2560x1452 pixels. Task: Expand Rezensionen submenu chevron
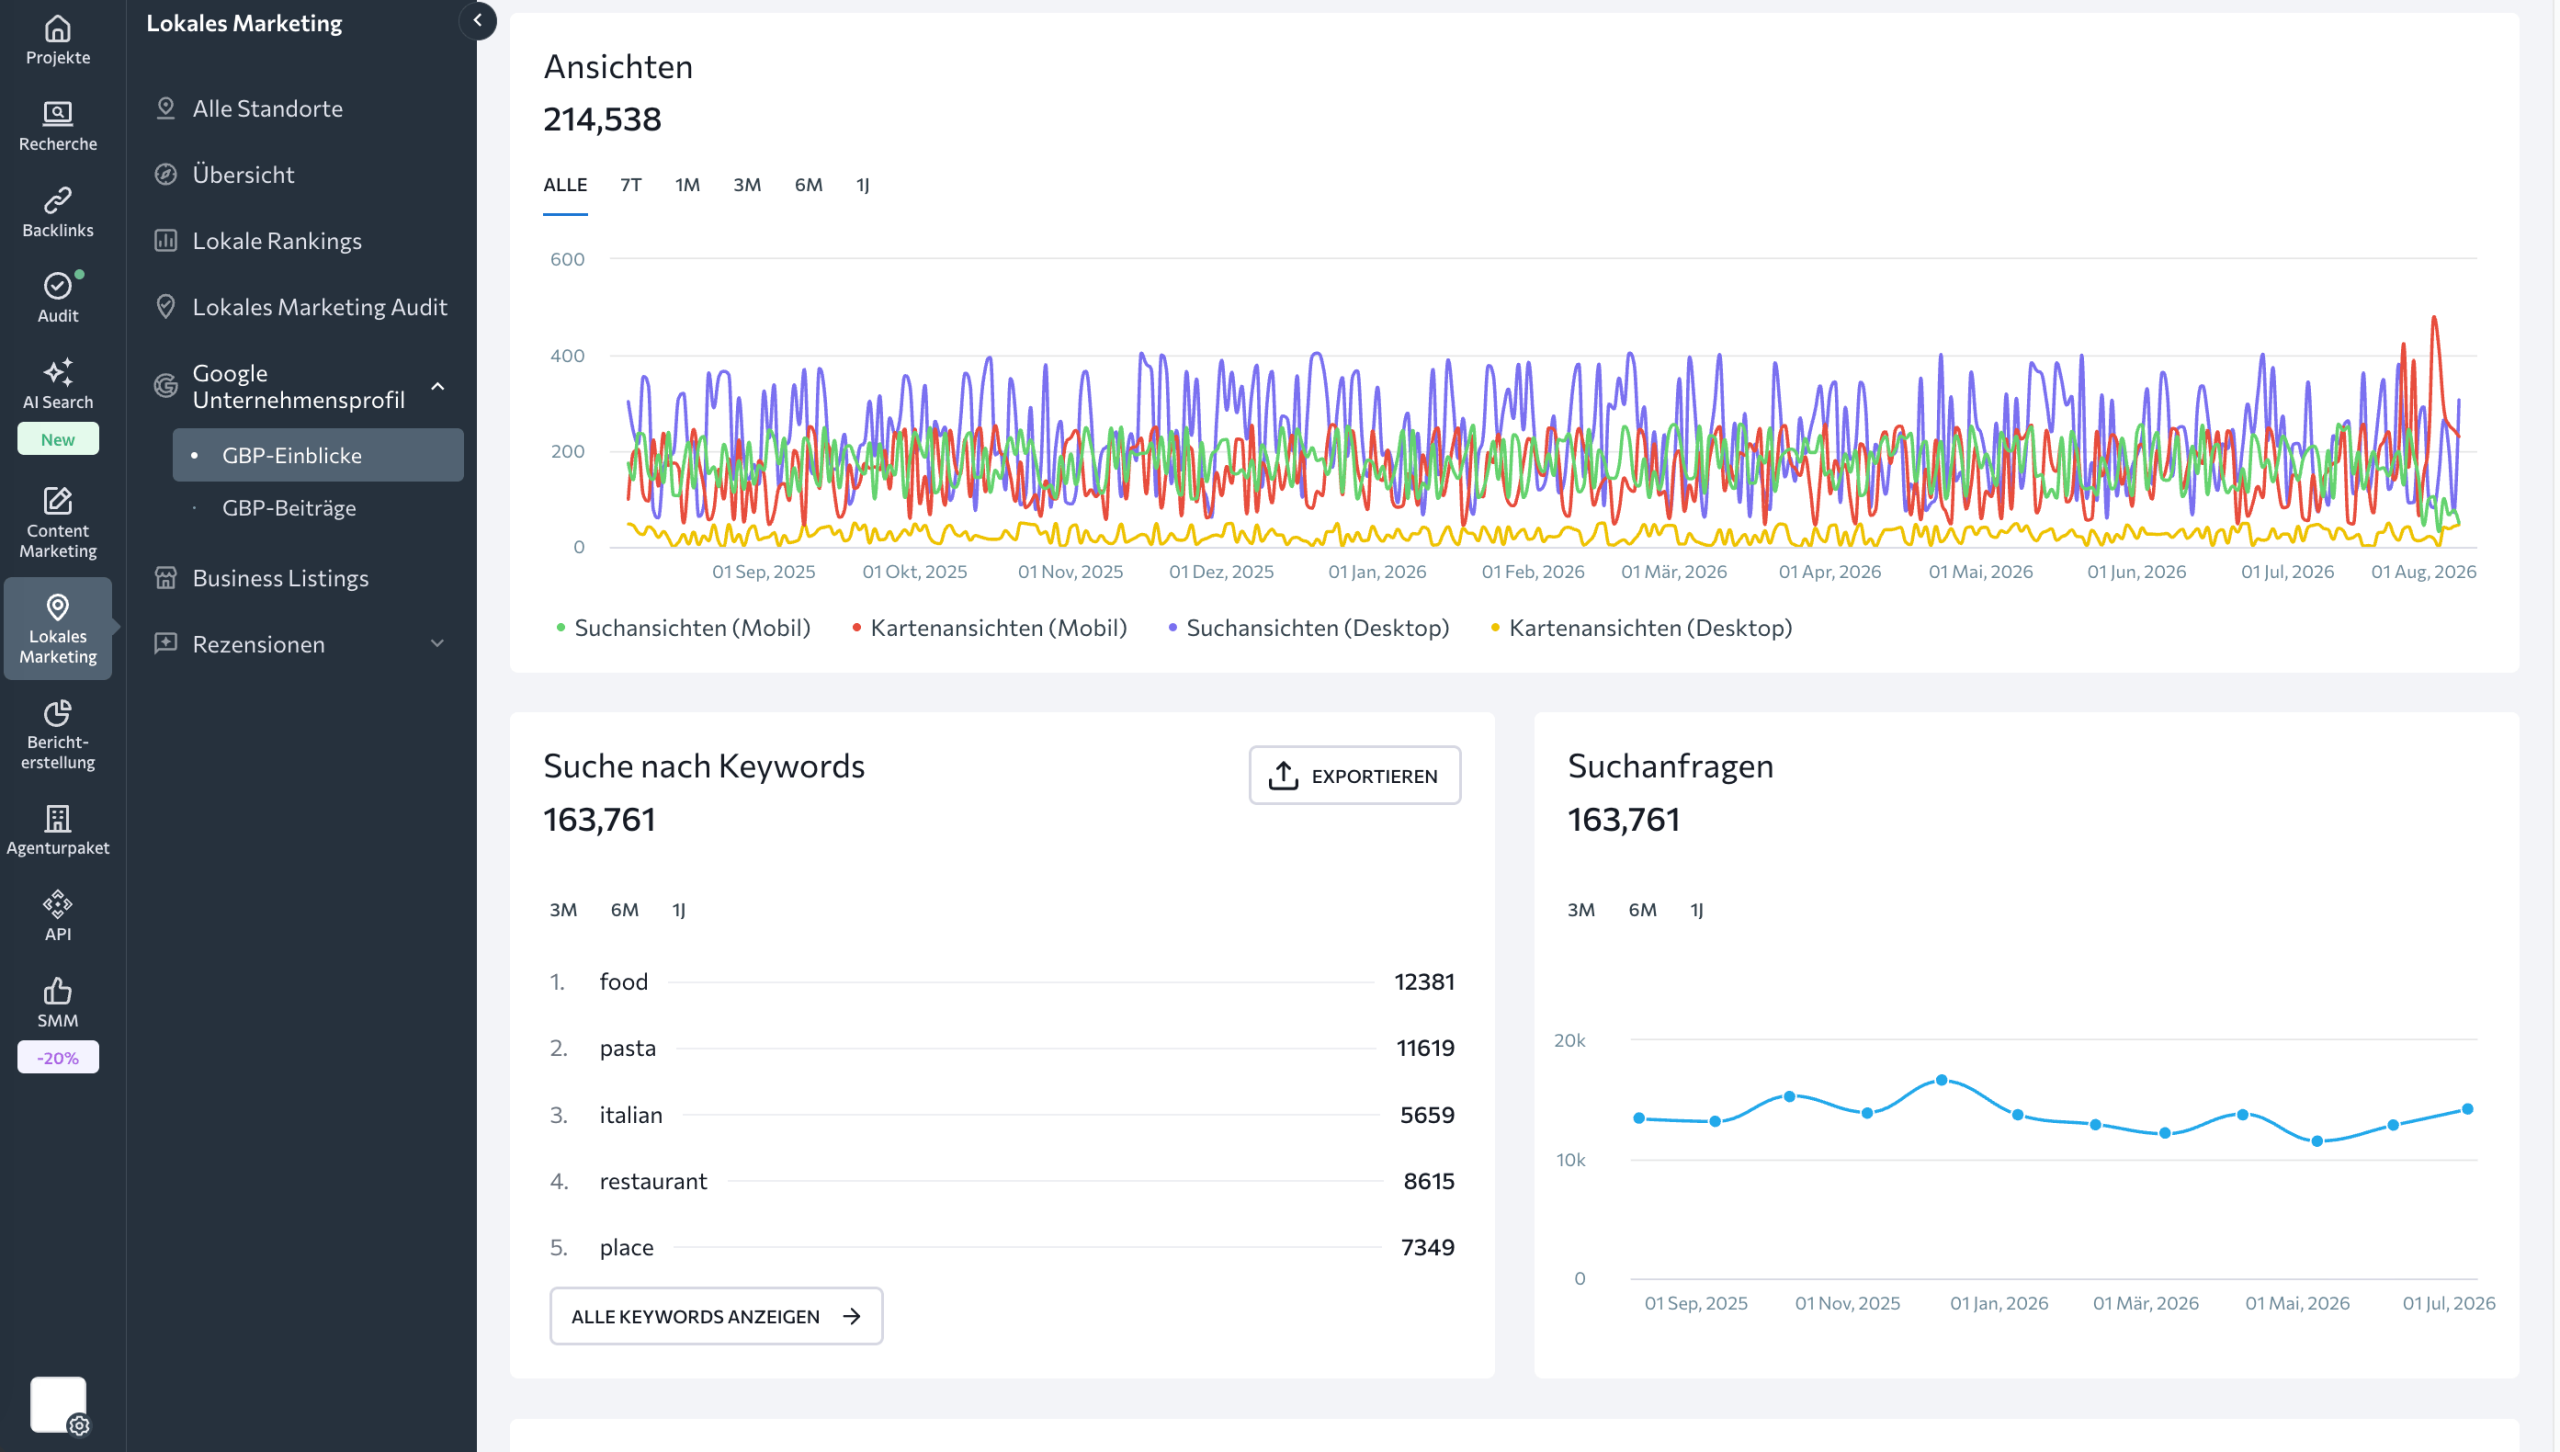[x=438, y=643]
